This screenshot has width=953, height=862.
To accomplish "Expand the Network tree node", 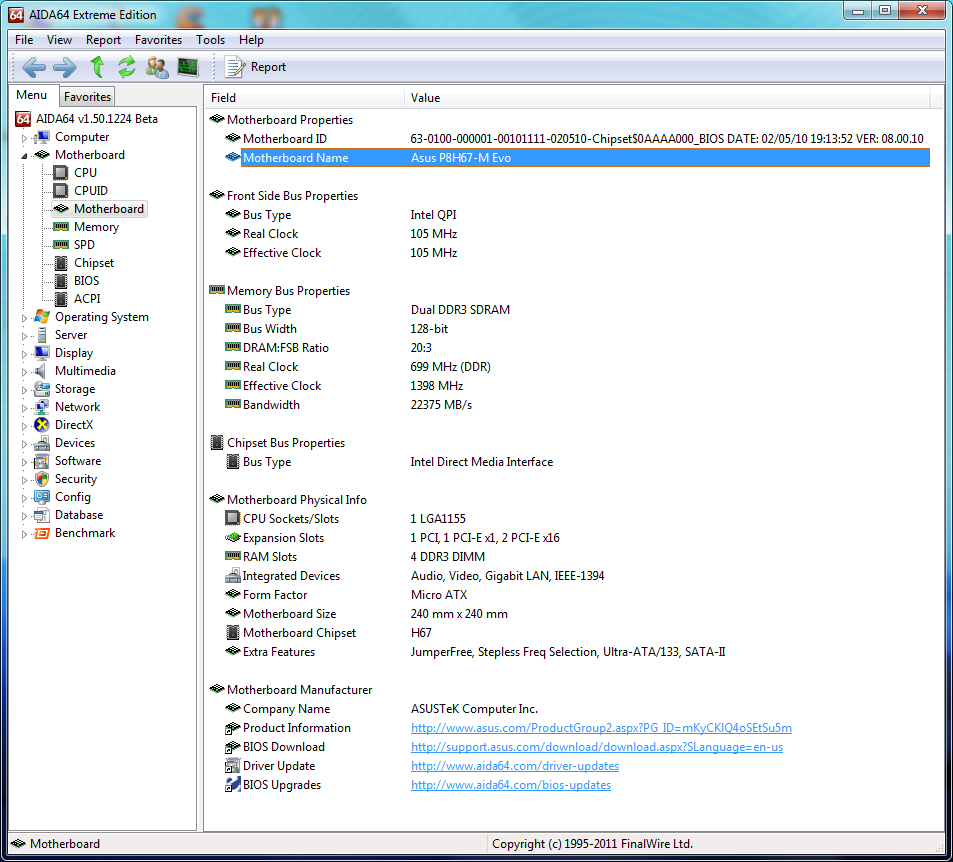I will pyautogui.click(x=24, y=408).
